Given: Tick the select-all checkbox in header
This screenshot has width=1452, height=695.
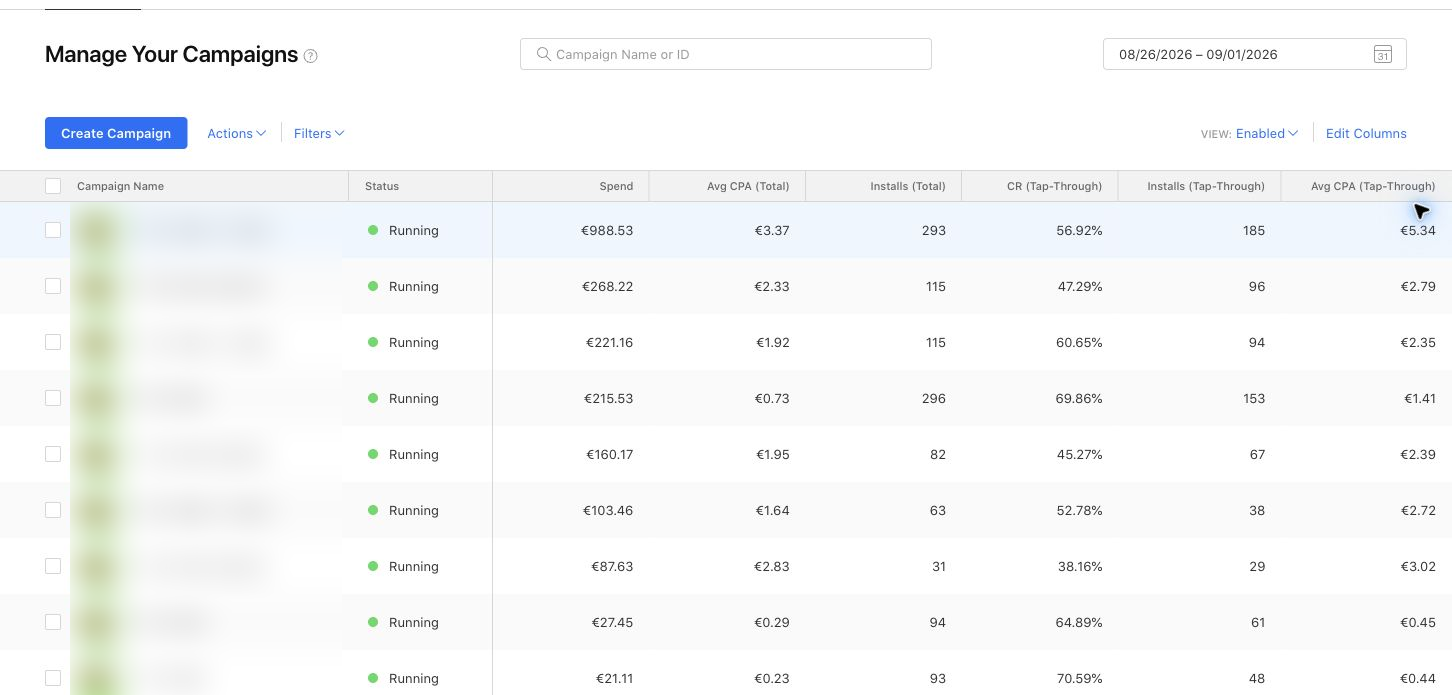Looking at the screenshot, I should click(53, 186).
